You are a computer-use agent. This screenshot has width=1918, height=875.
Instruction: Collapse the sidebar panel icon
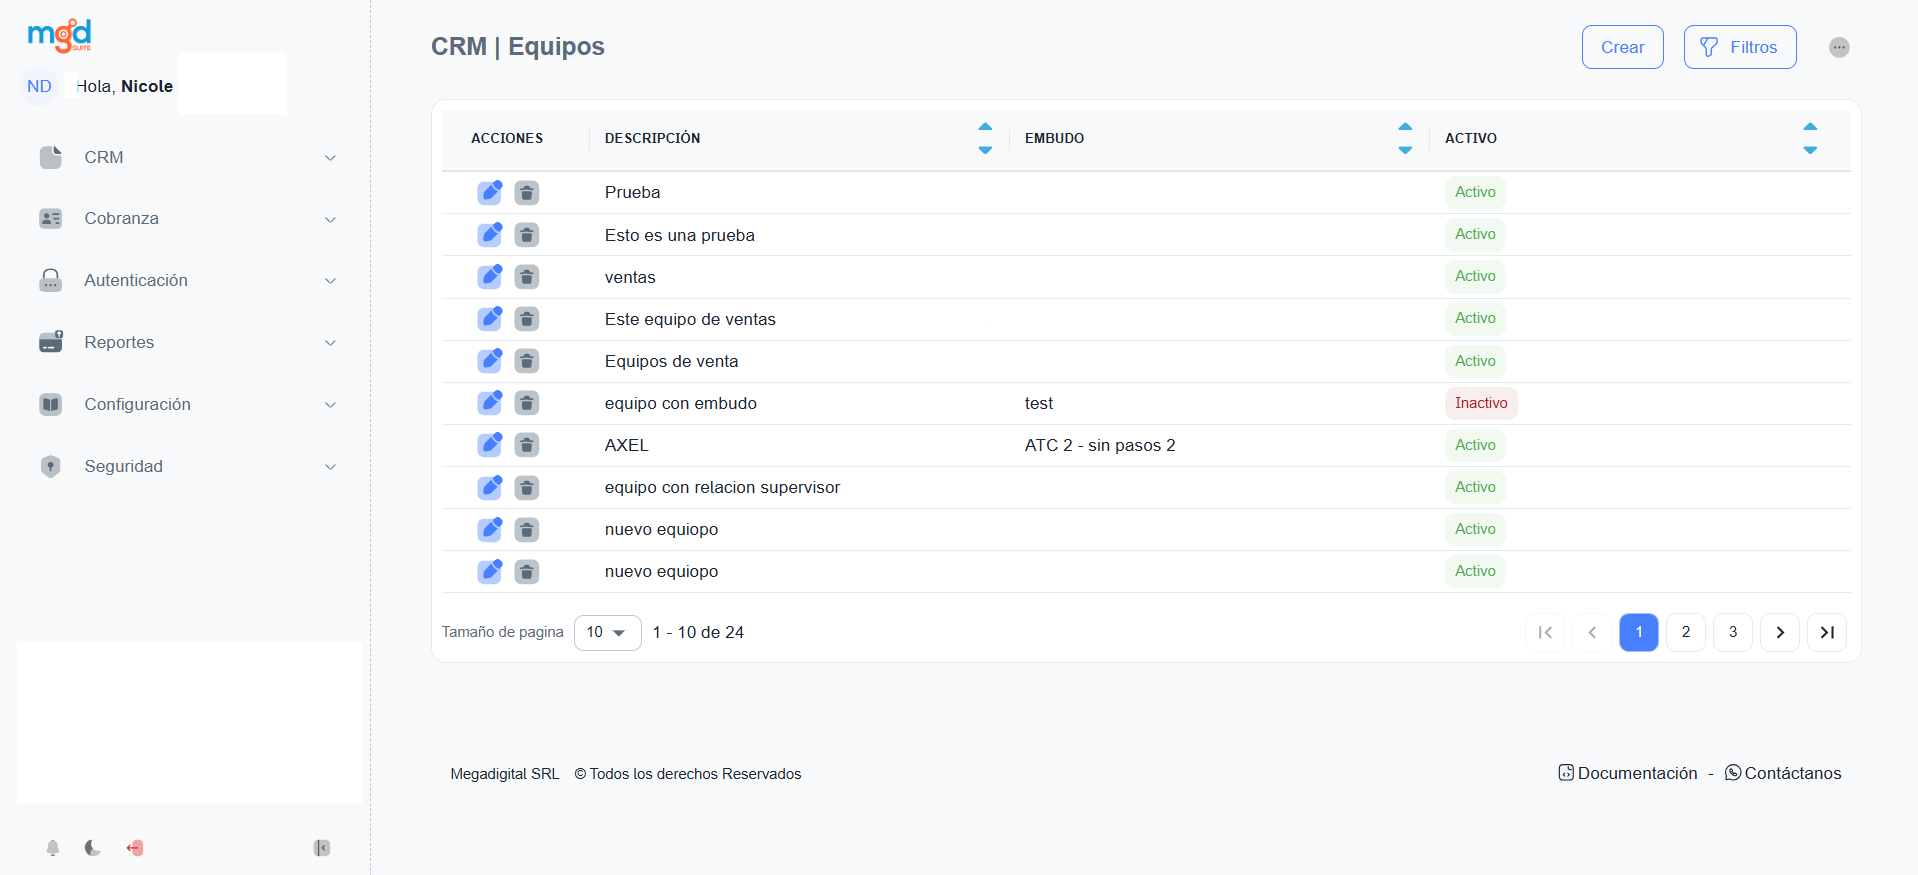pos(321,848)
